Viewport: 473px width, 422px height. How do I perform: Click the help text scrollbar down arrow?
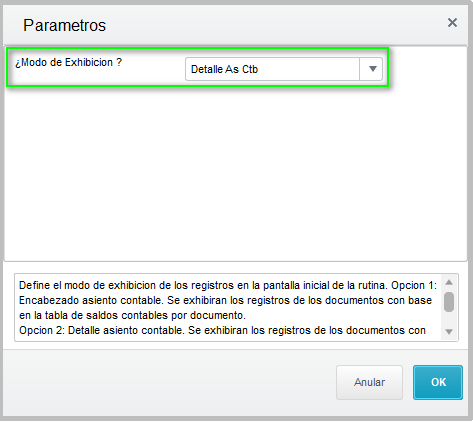(449, 332)
